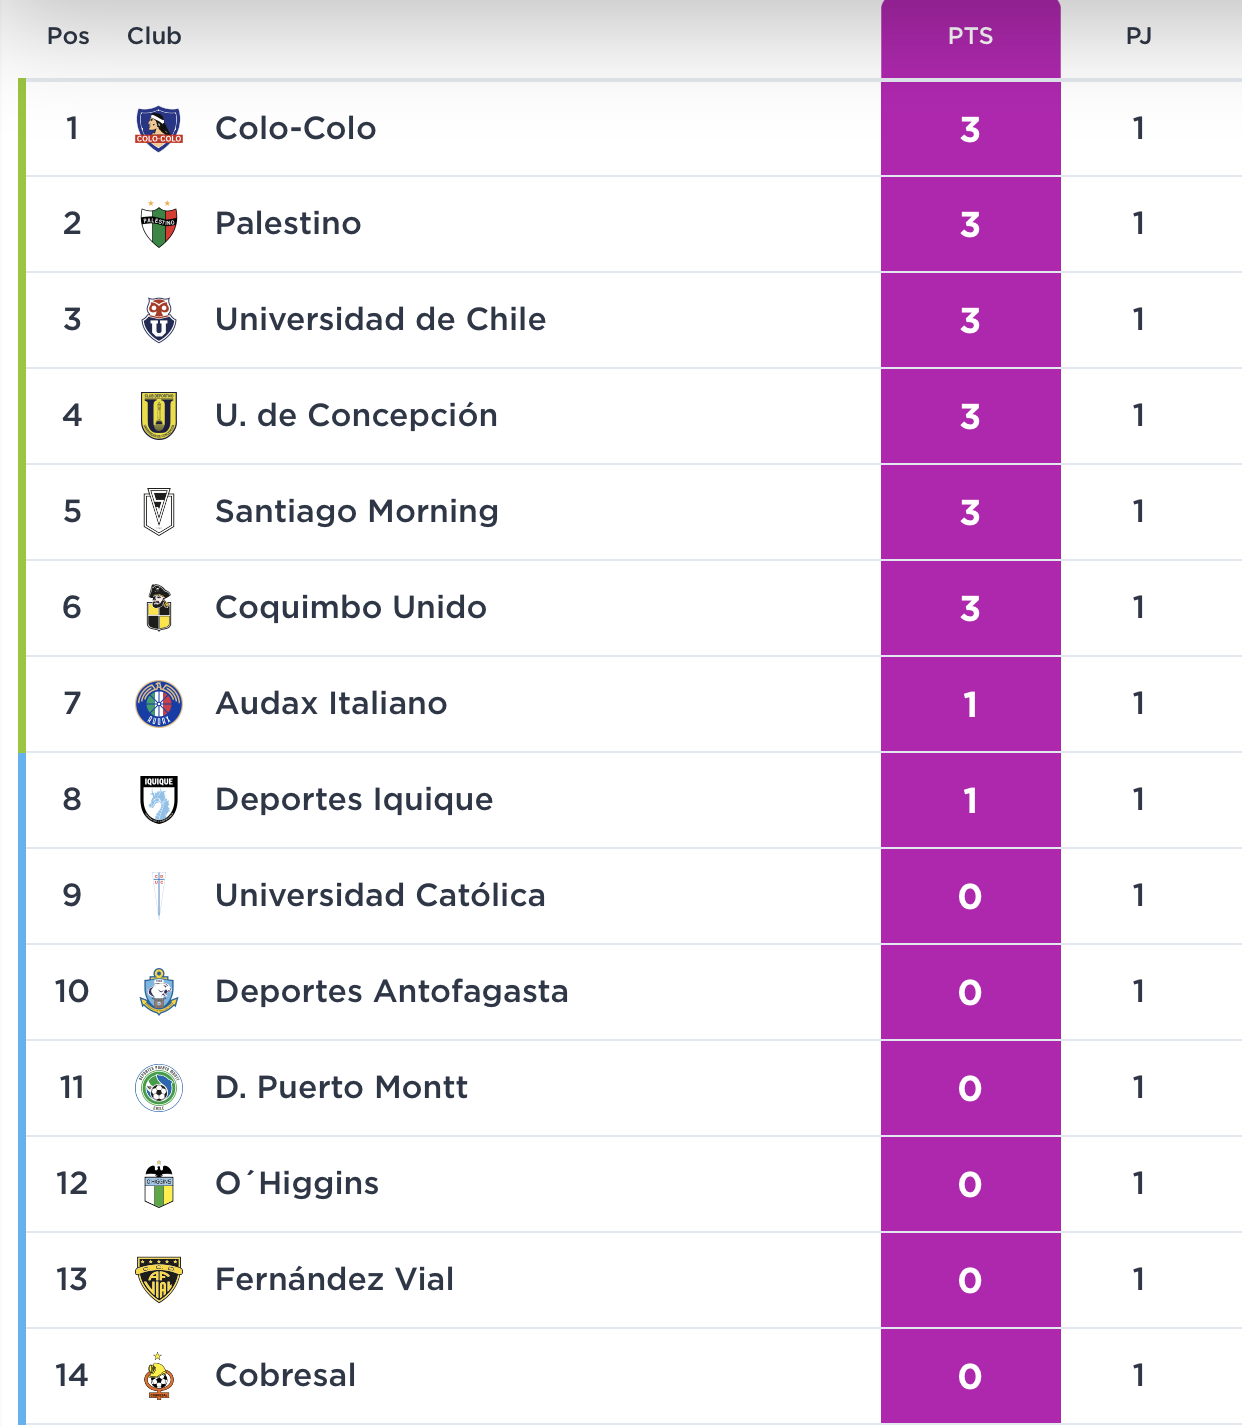This screenshot has width=1242, height=1426.
Task: Click the Palestino team badge
Action: (158, 224)
